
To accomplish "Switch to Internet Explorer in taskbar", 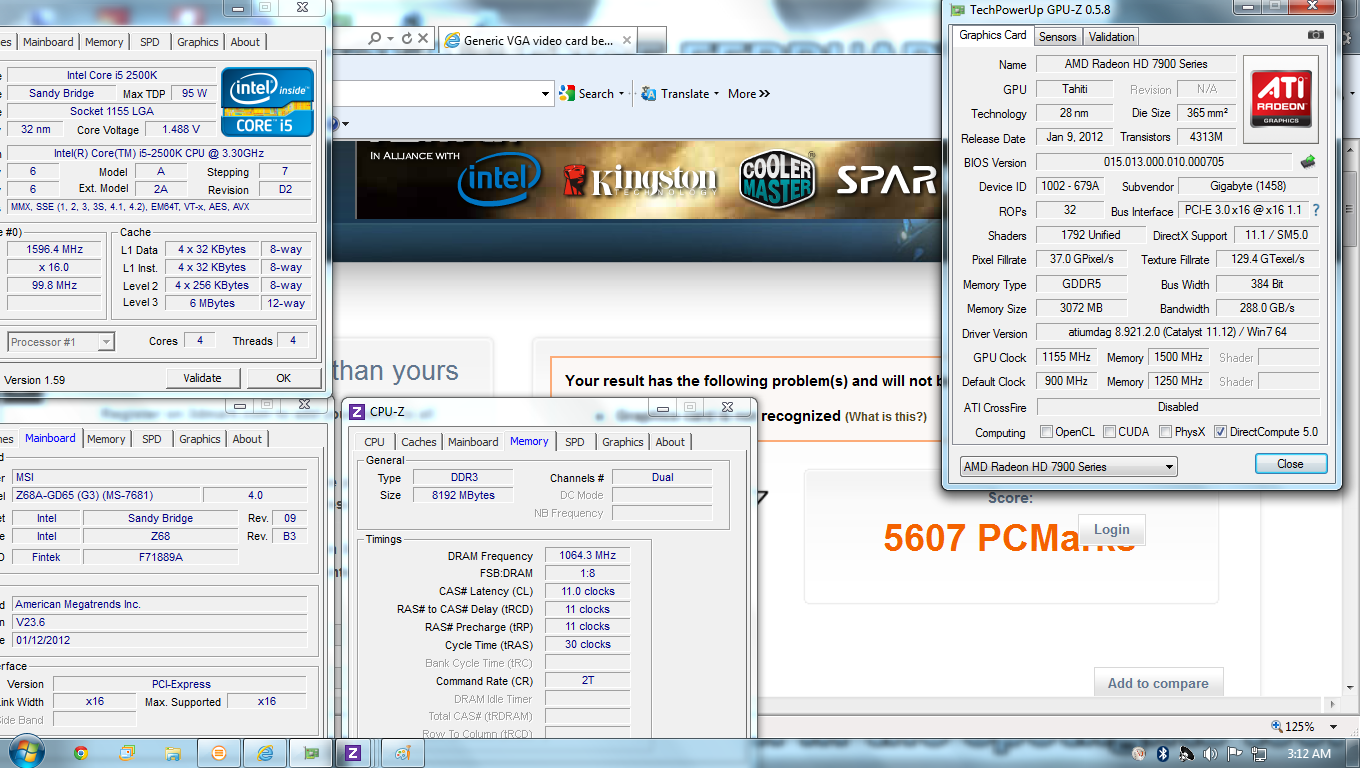I will 265,753.
